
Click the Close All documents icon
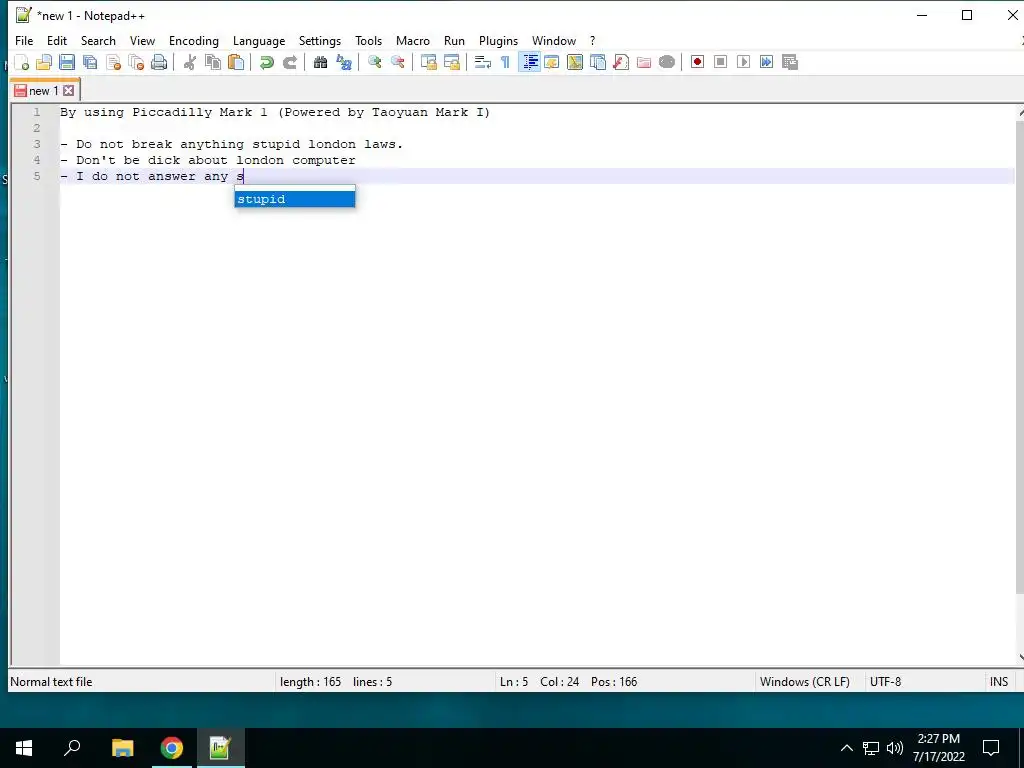click(x=136, y=62)
